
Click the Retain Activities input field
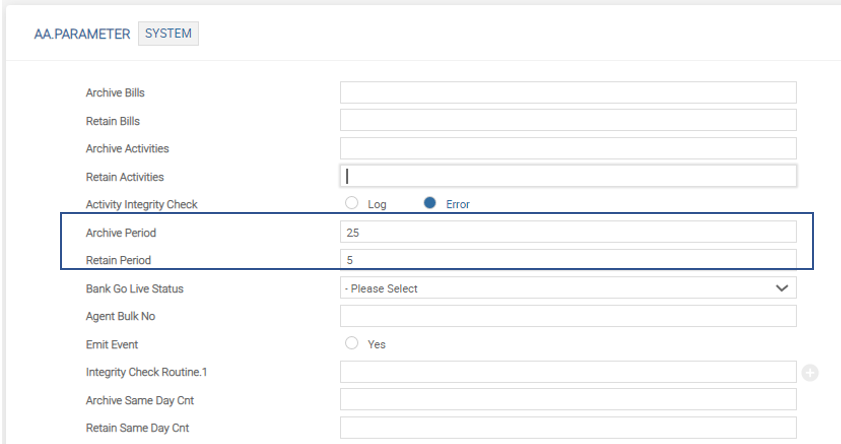pos(567,176)
